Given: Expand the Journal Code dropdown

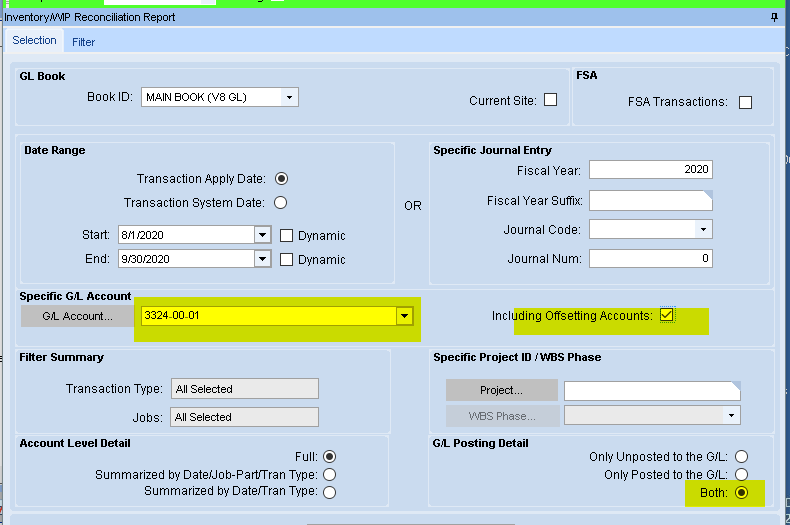Looking at the screenshot, I should coord(703,230).
